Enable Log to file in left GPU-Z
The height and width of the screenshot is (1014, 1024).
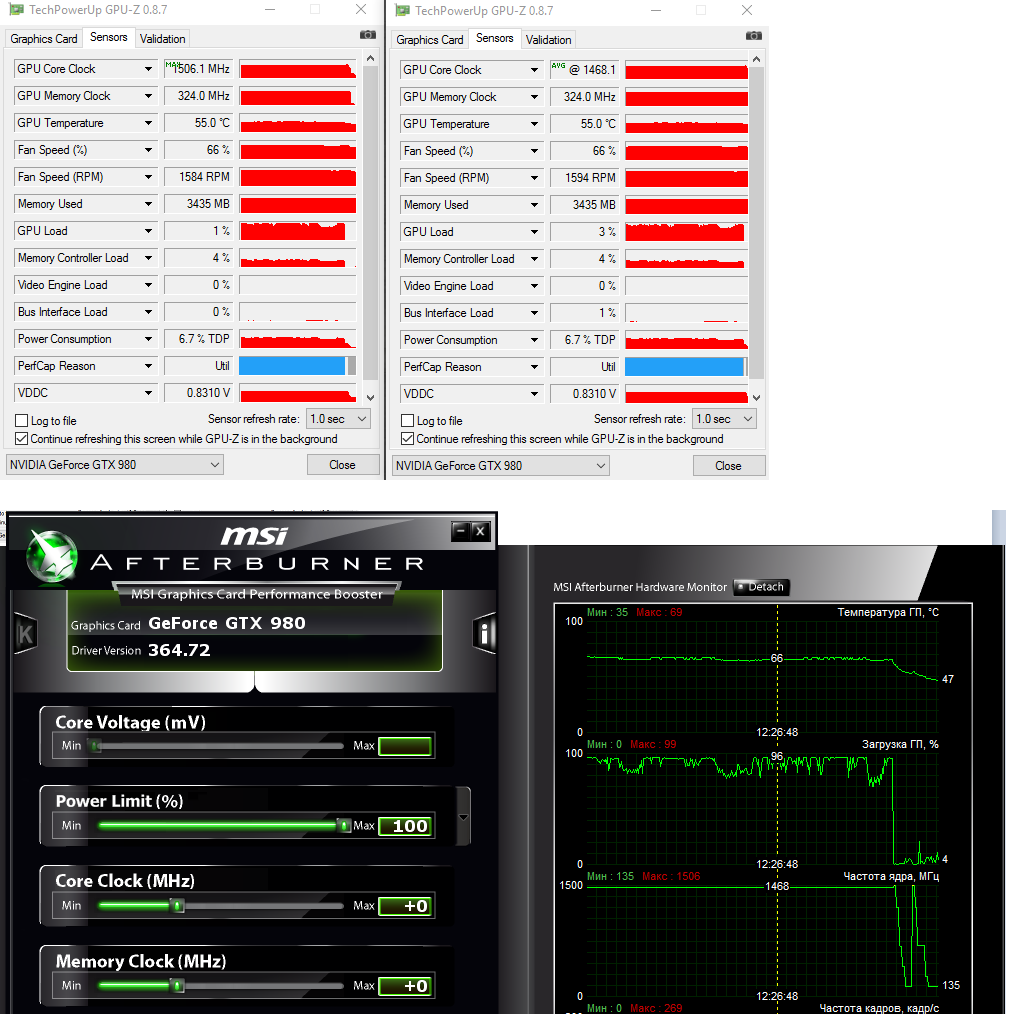22,420
